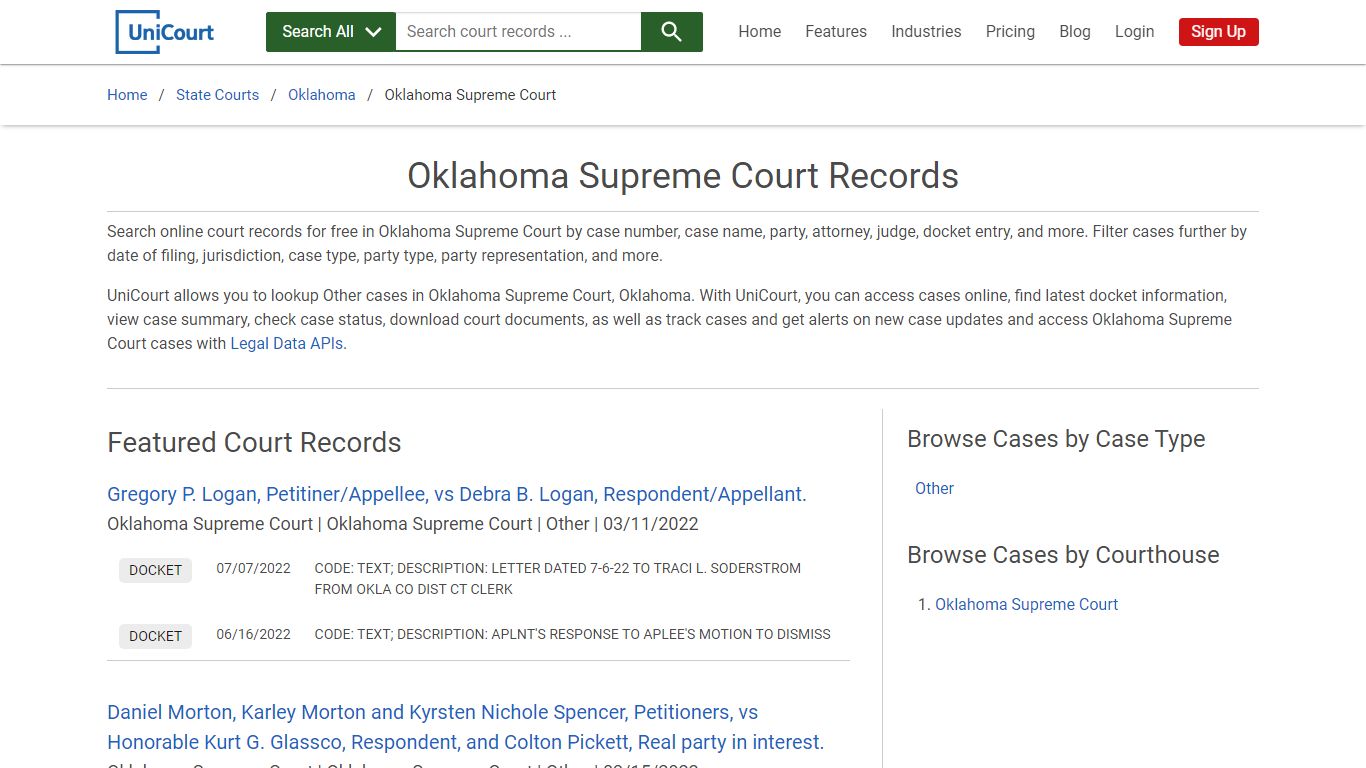The height and width of the screenshot is (768, 1366).
Task: Click the magnifying glass search button
Action: click(x=671, y=32)
